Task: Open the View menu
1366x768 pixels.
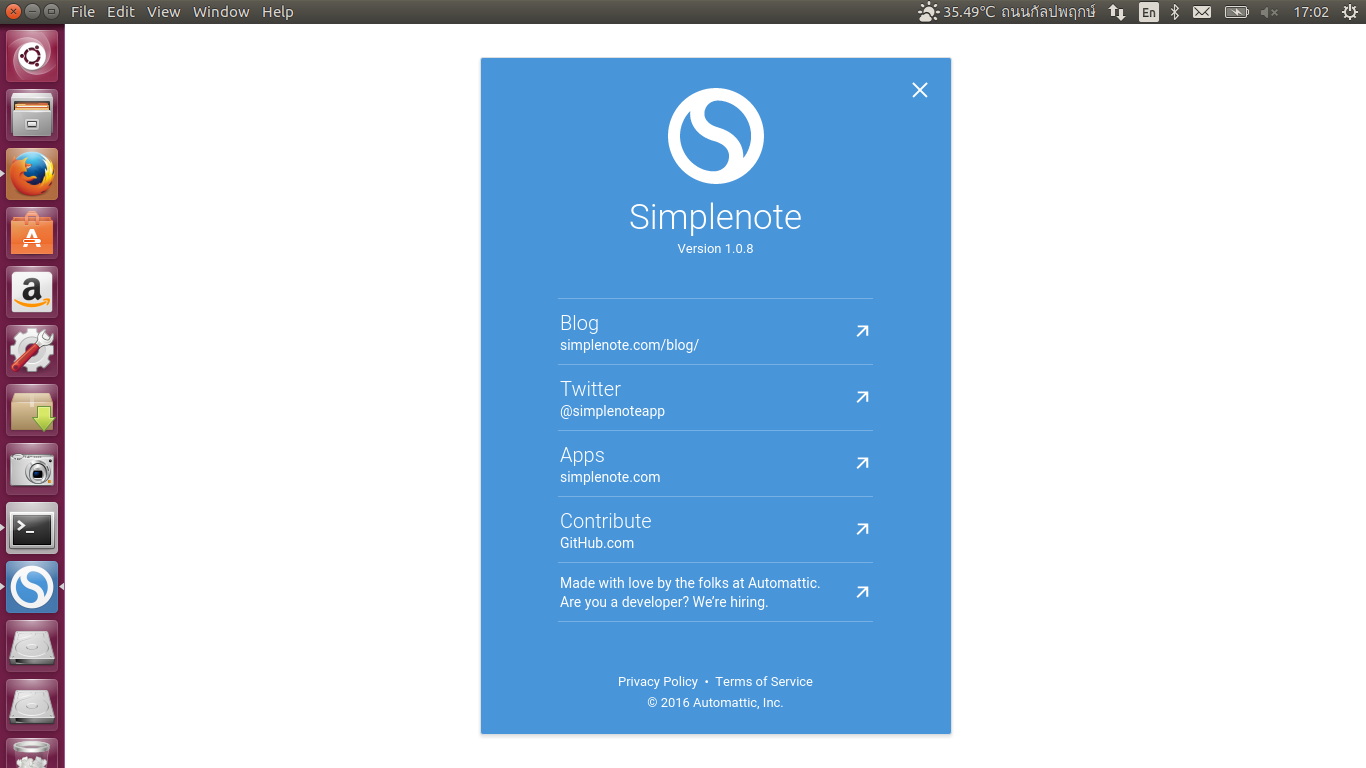Action: click(x=164, y=12)
